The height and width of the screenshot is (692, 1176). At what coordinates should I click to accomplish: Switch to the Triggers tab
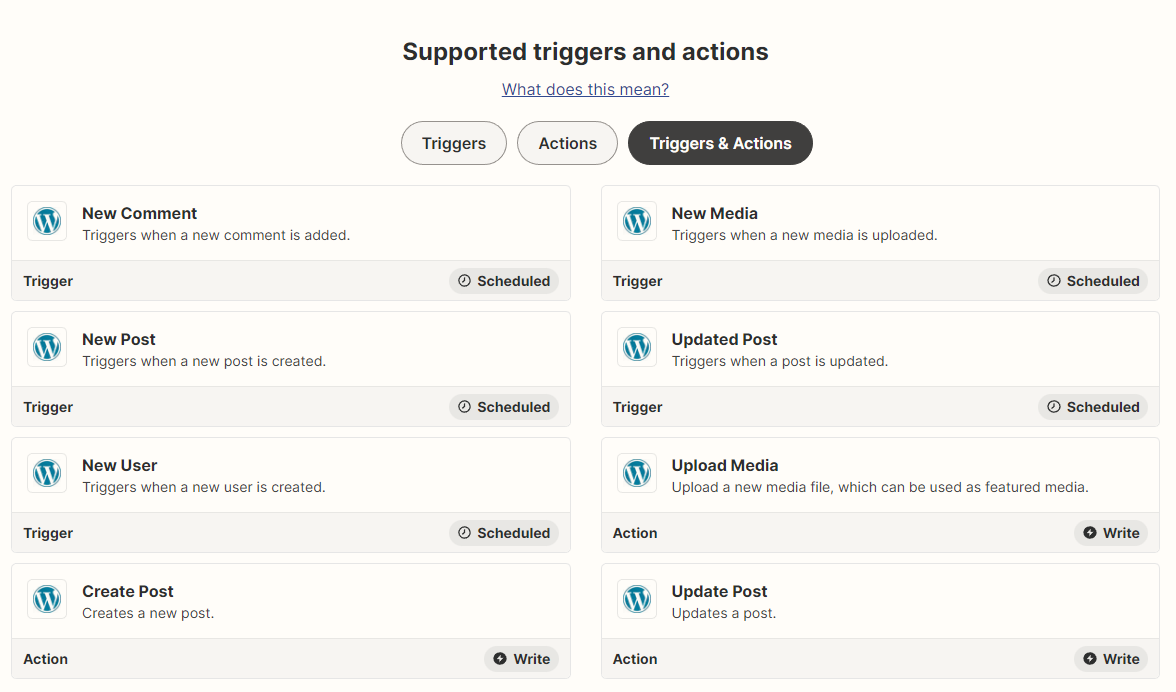point(454,143)
